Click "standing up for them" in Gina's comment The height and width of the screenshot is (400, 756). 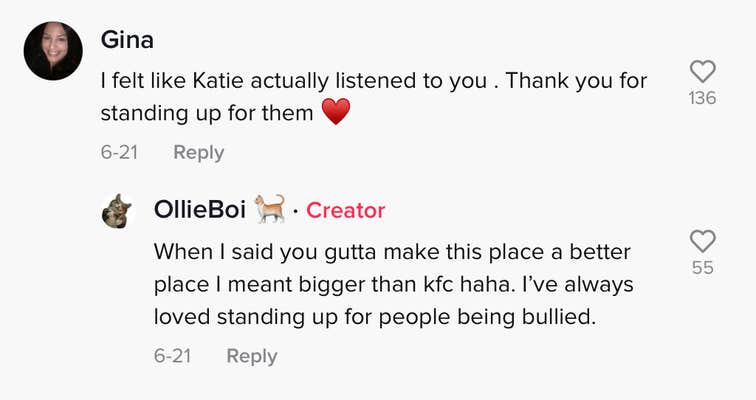point(206,114)
